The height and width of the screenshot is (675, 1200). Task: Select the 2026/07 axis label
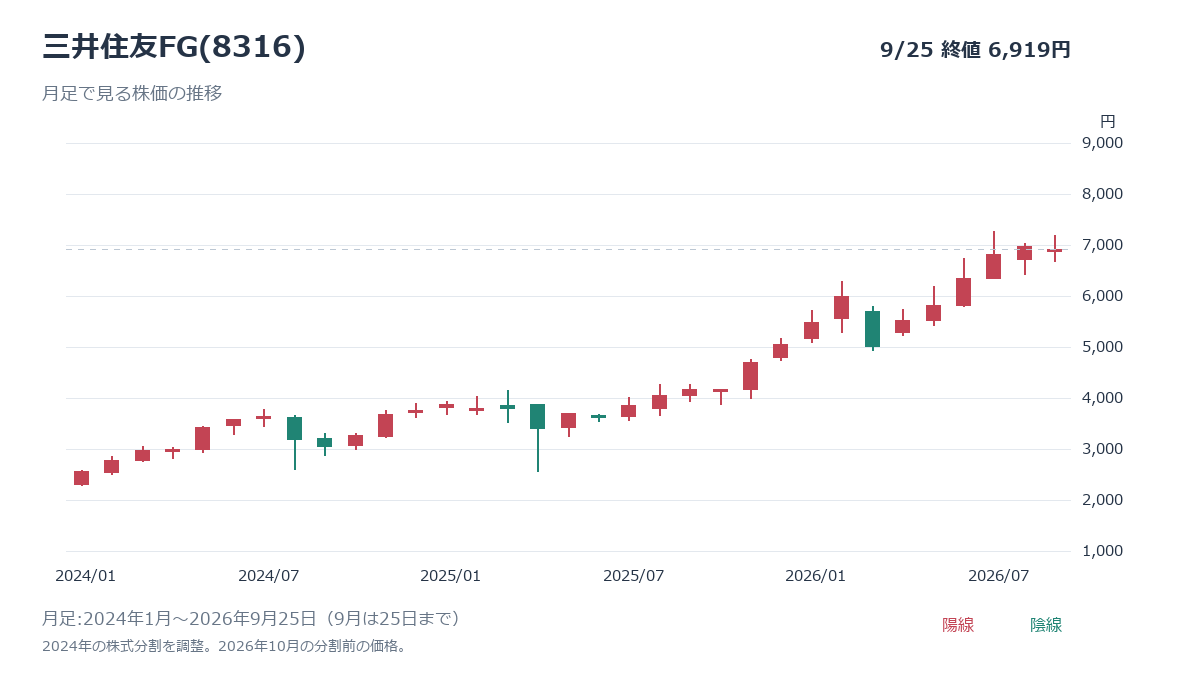998,576
